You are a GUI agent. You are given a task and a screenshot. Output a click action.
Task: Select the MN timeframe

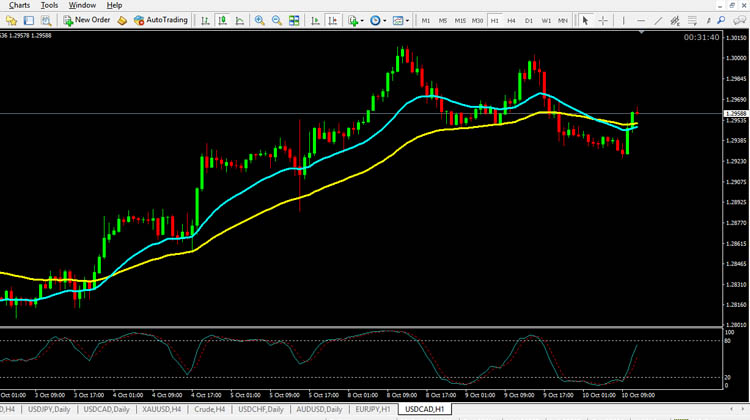(x=563, y=21)
